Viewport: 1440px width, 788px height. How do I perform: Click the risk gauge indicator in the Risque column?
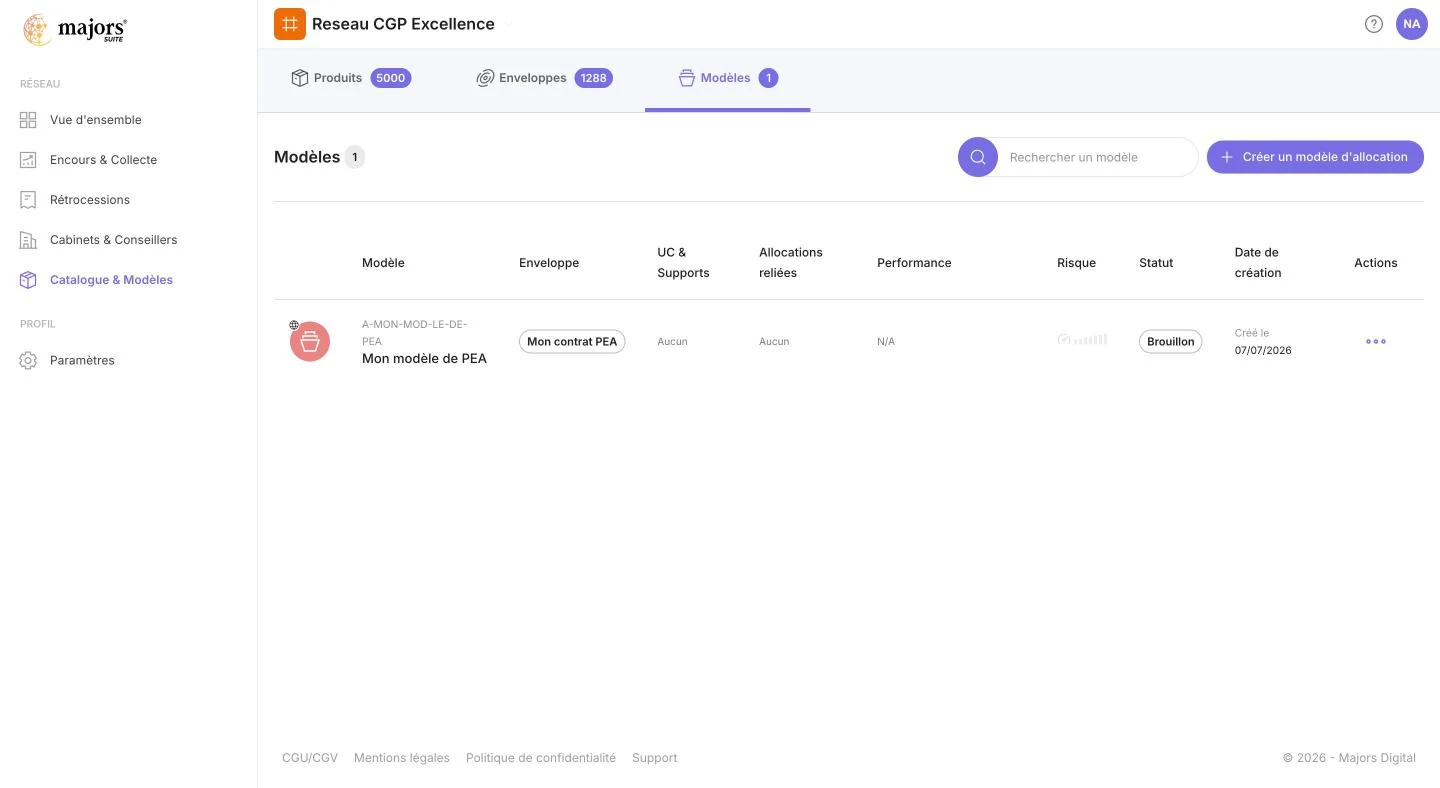(x=1082, y=340)
